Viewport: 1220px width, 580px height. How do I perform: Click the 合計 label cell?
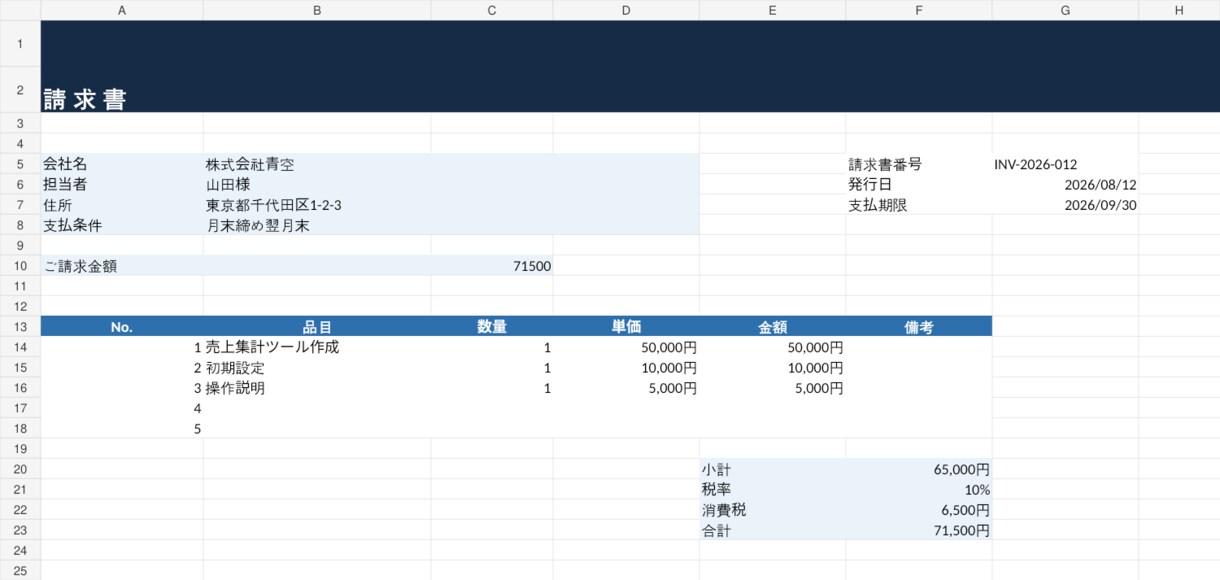point(772,530)
